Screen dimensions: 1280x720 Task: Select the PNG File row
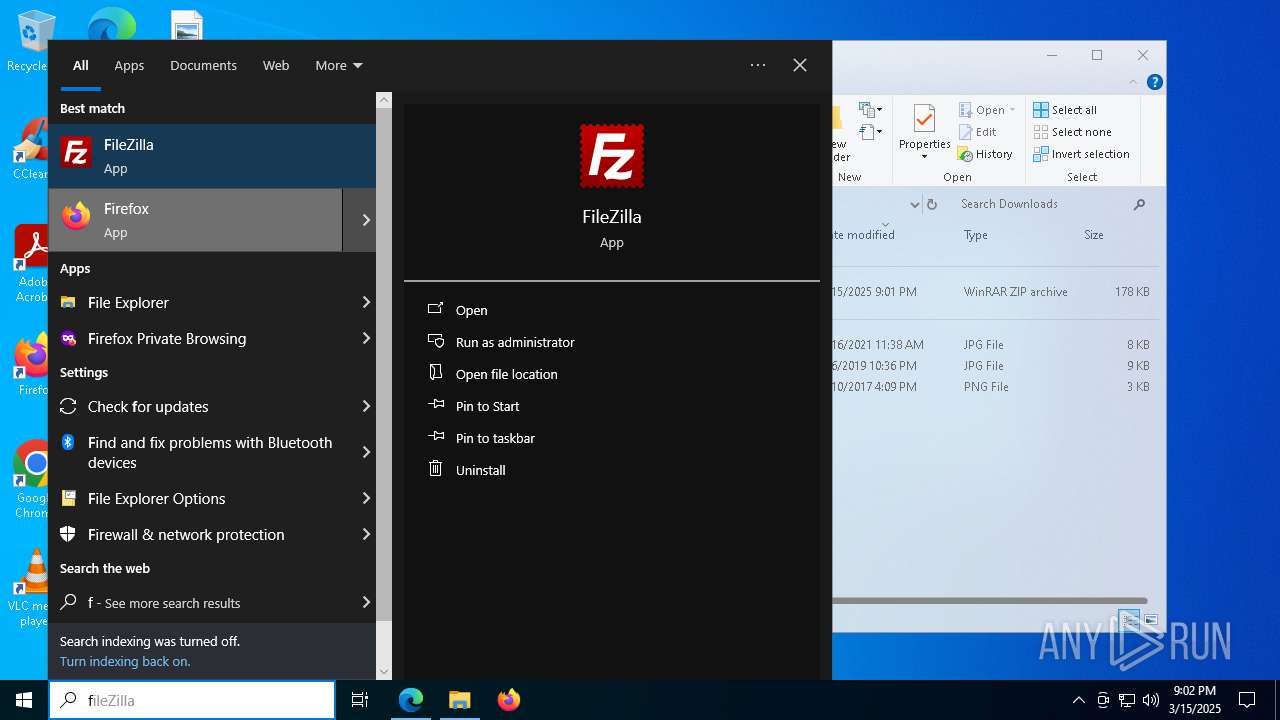tap(995, 387)
